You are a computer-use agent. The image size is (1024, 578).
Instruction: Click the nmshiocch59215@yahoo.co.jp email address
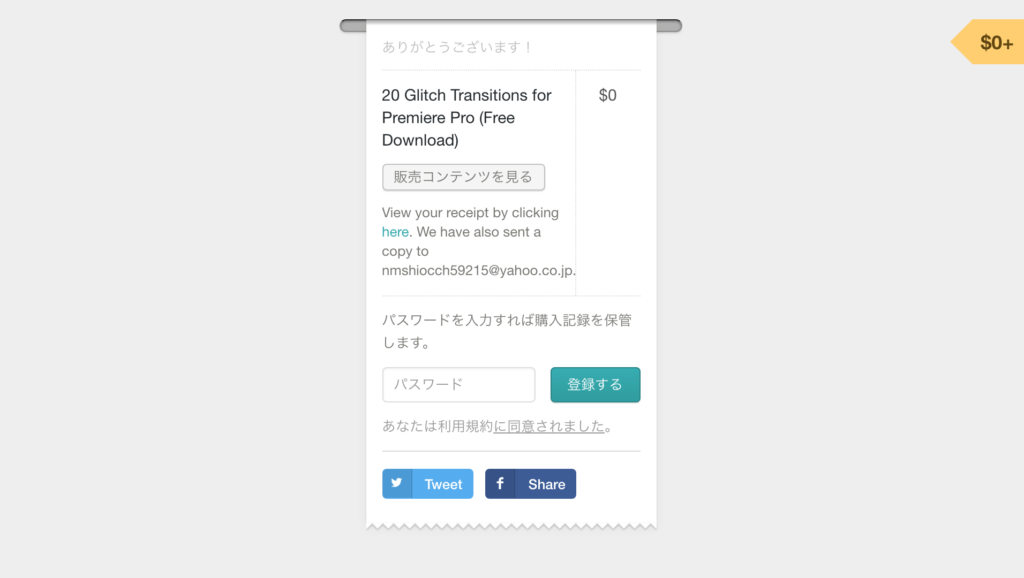point(478,270)
